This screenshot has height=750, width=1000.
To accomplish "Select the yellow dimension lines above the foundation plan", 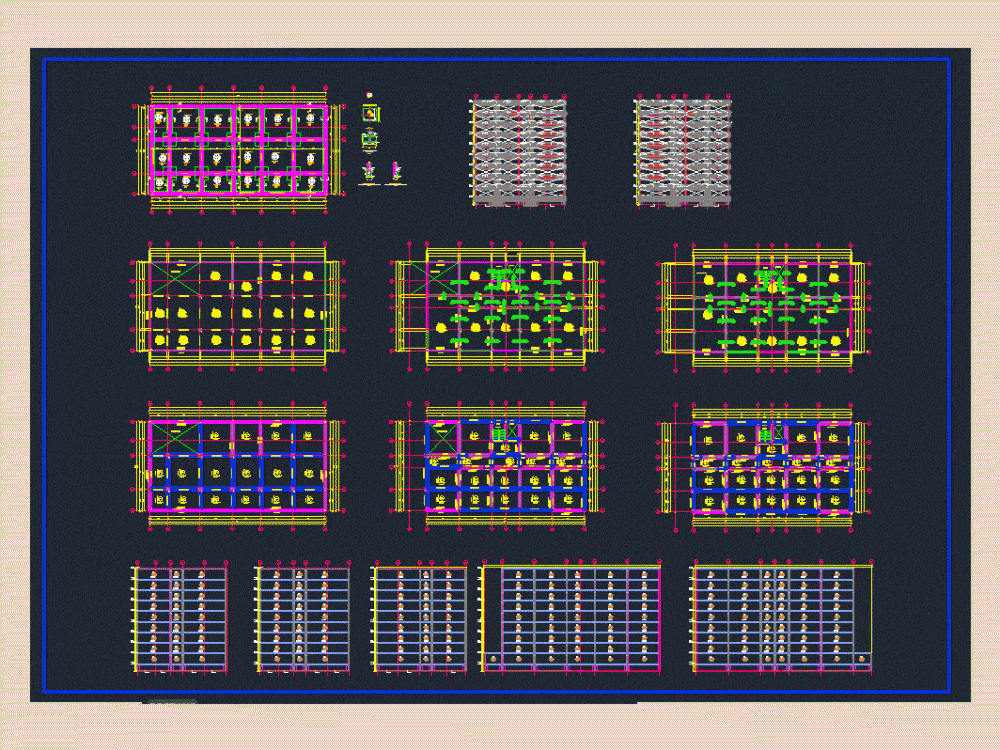I will click(239, 97).
